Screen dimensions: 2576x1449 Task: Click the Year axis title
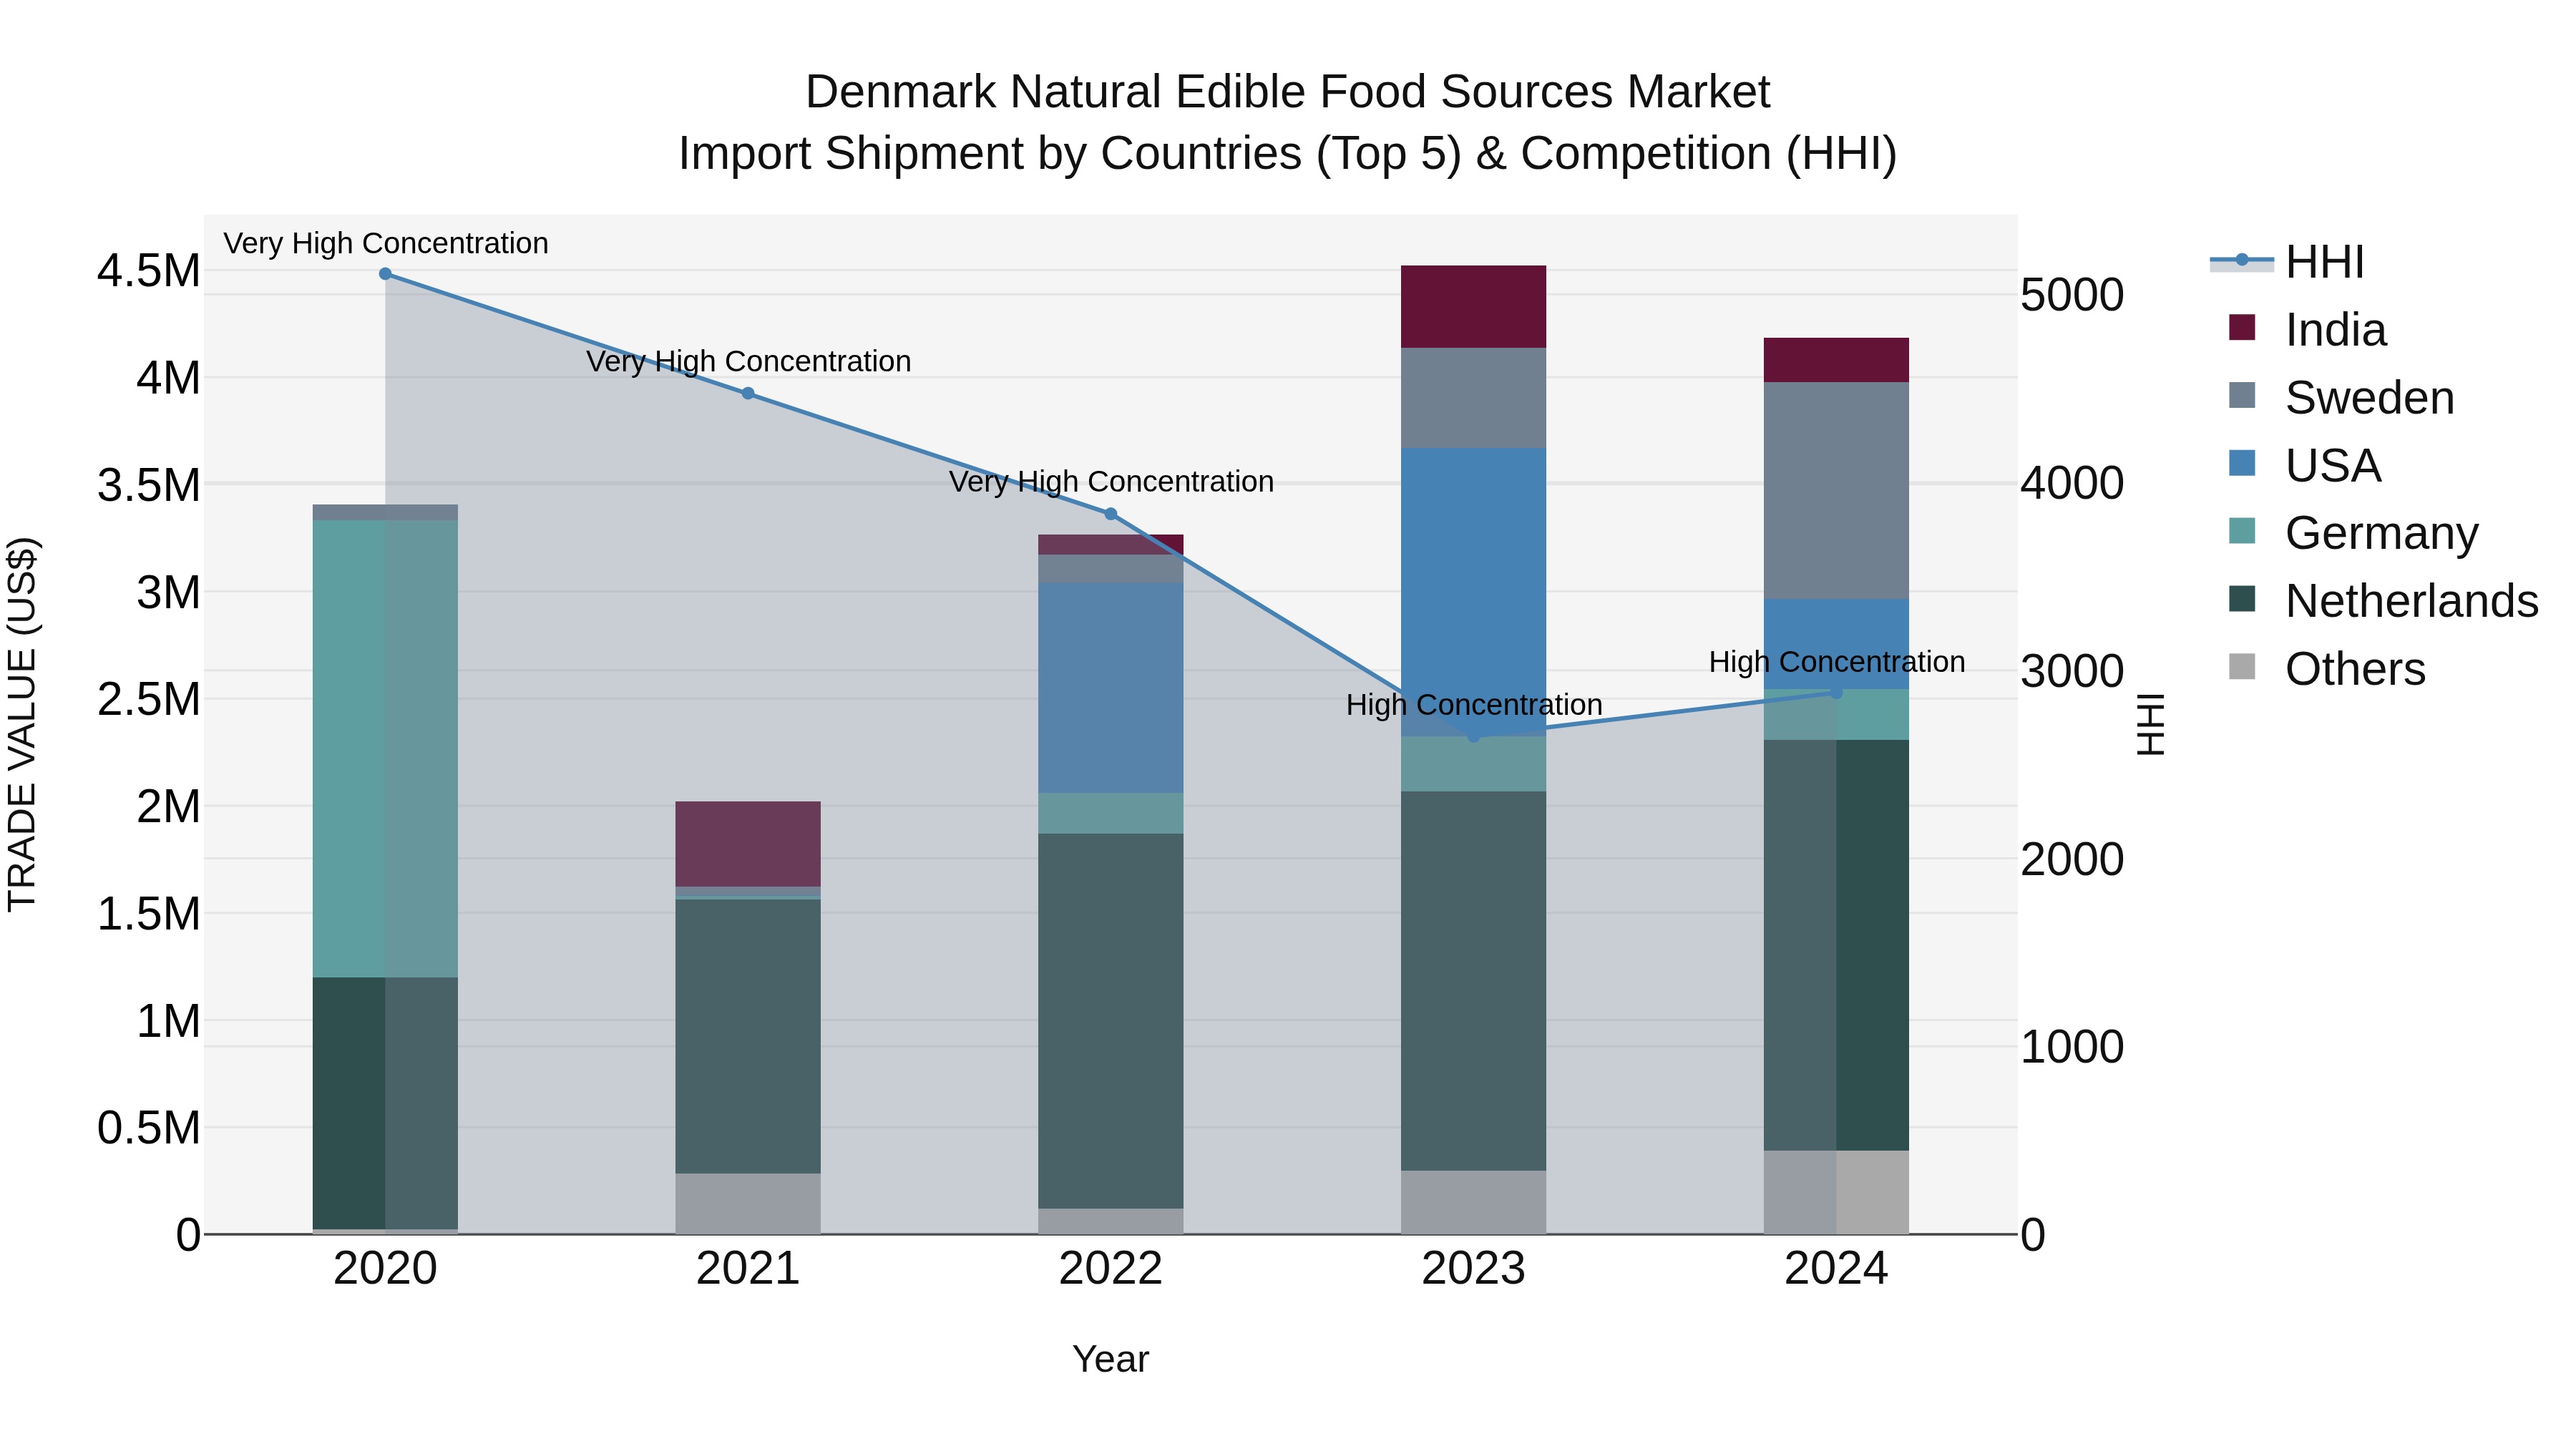(1110, 1360)
